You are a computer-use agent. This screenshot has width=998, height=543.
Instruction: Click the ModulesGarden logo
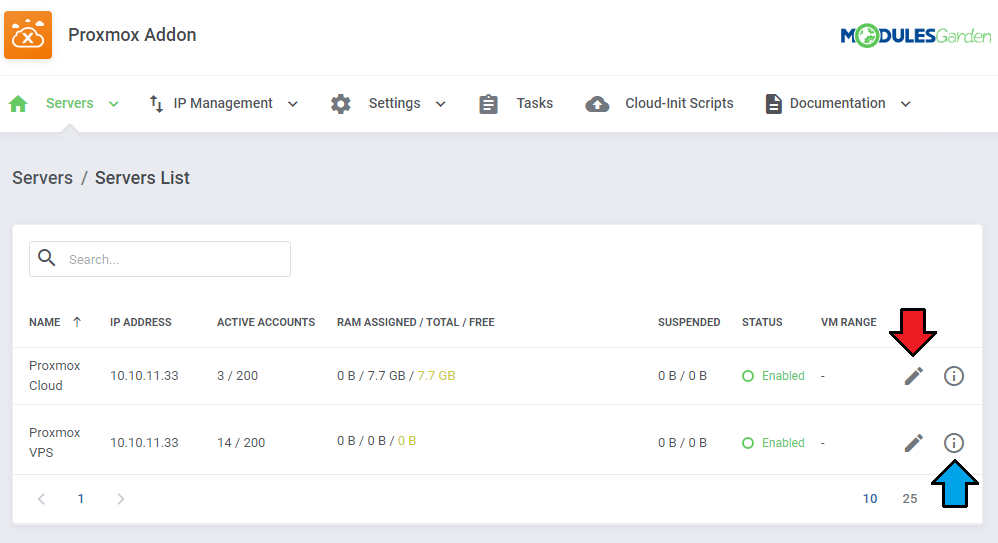[x=916, y=36]
